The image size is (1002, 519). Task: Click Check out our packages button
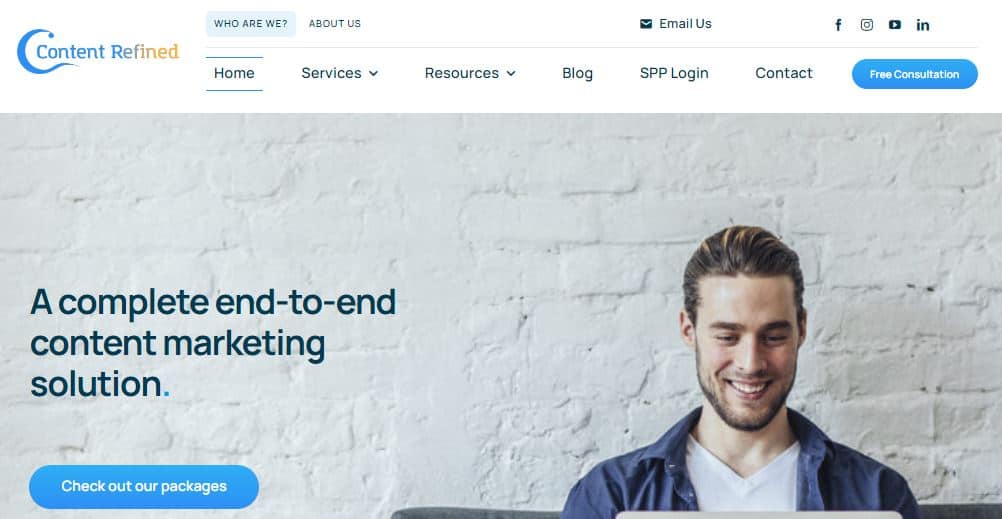pos(144,486)
